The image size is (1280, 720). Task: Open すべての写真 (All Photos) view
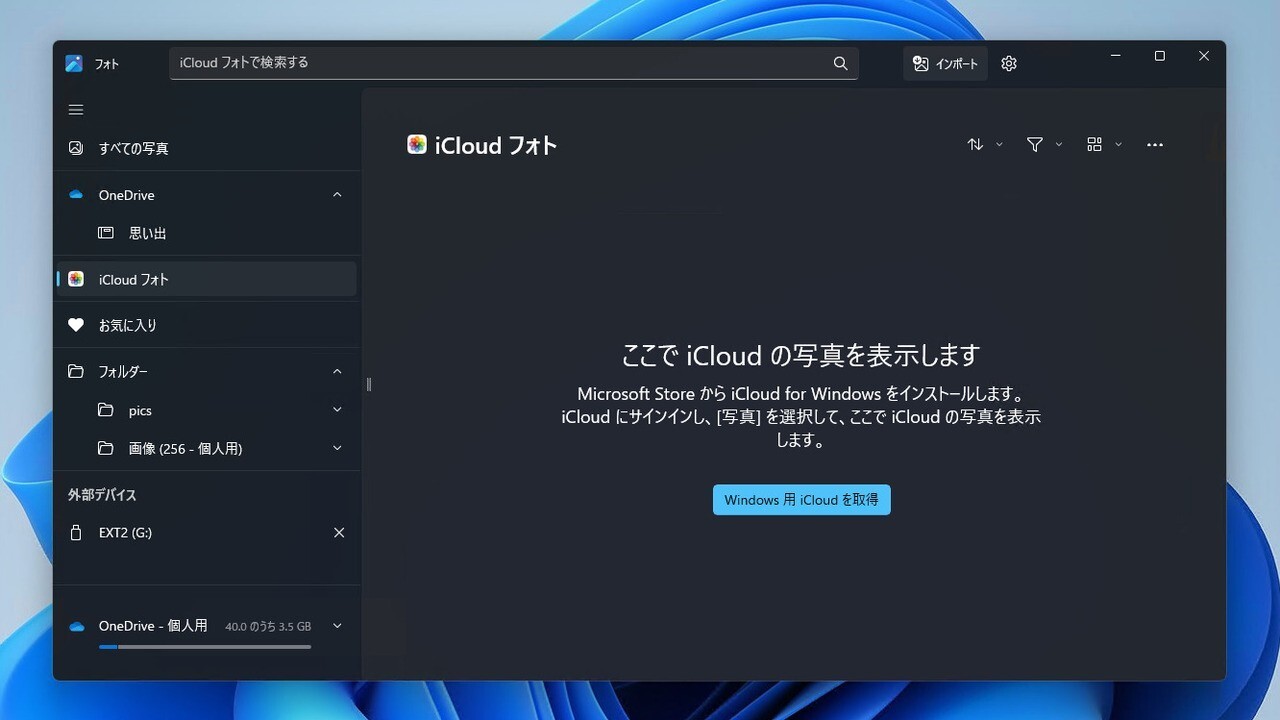point(134,147)
